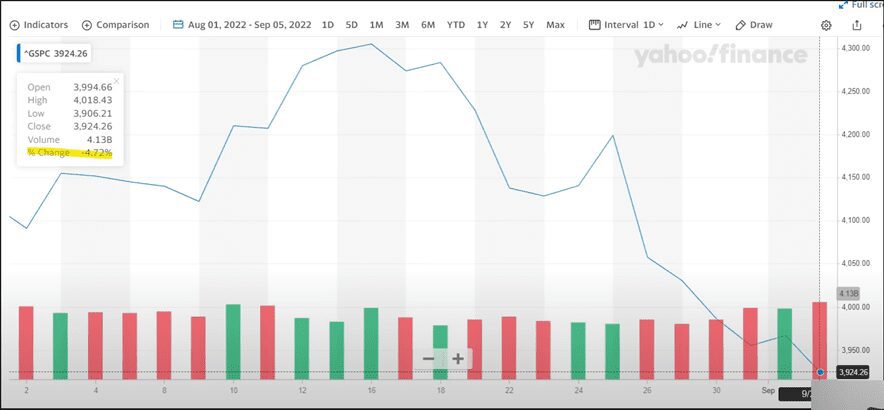Set chart range to Max

(x=555, y=24)
